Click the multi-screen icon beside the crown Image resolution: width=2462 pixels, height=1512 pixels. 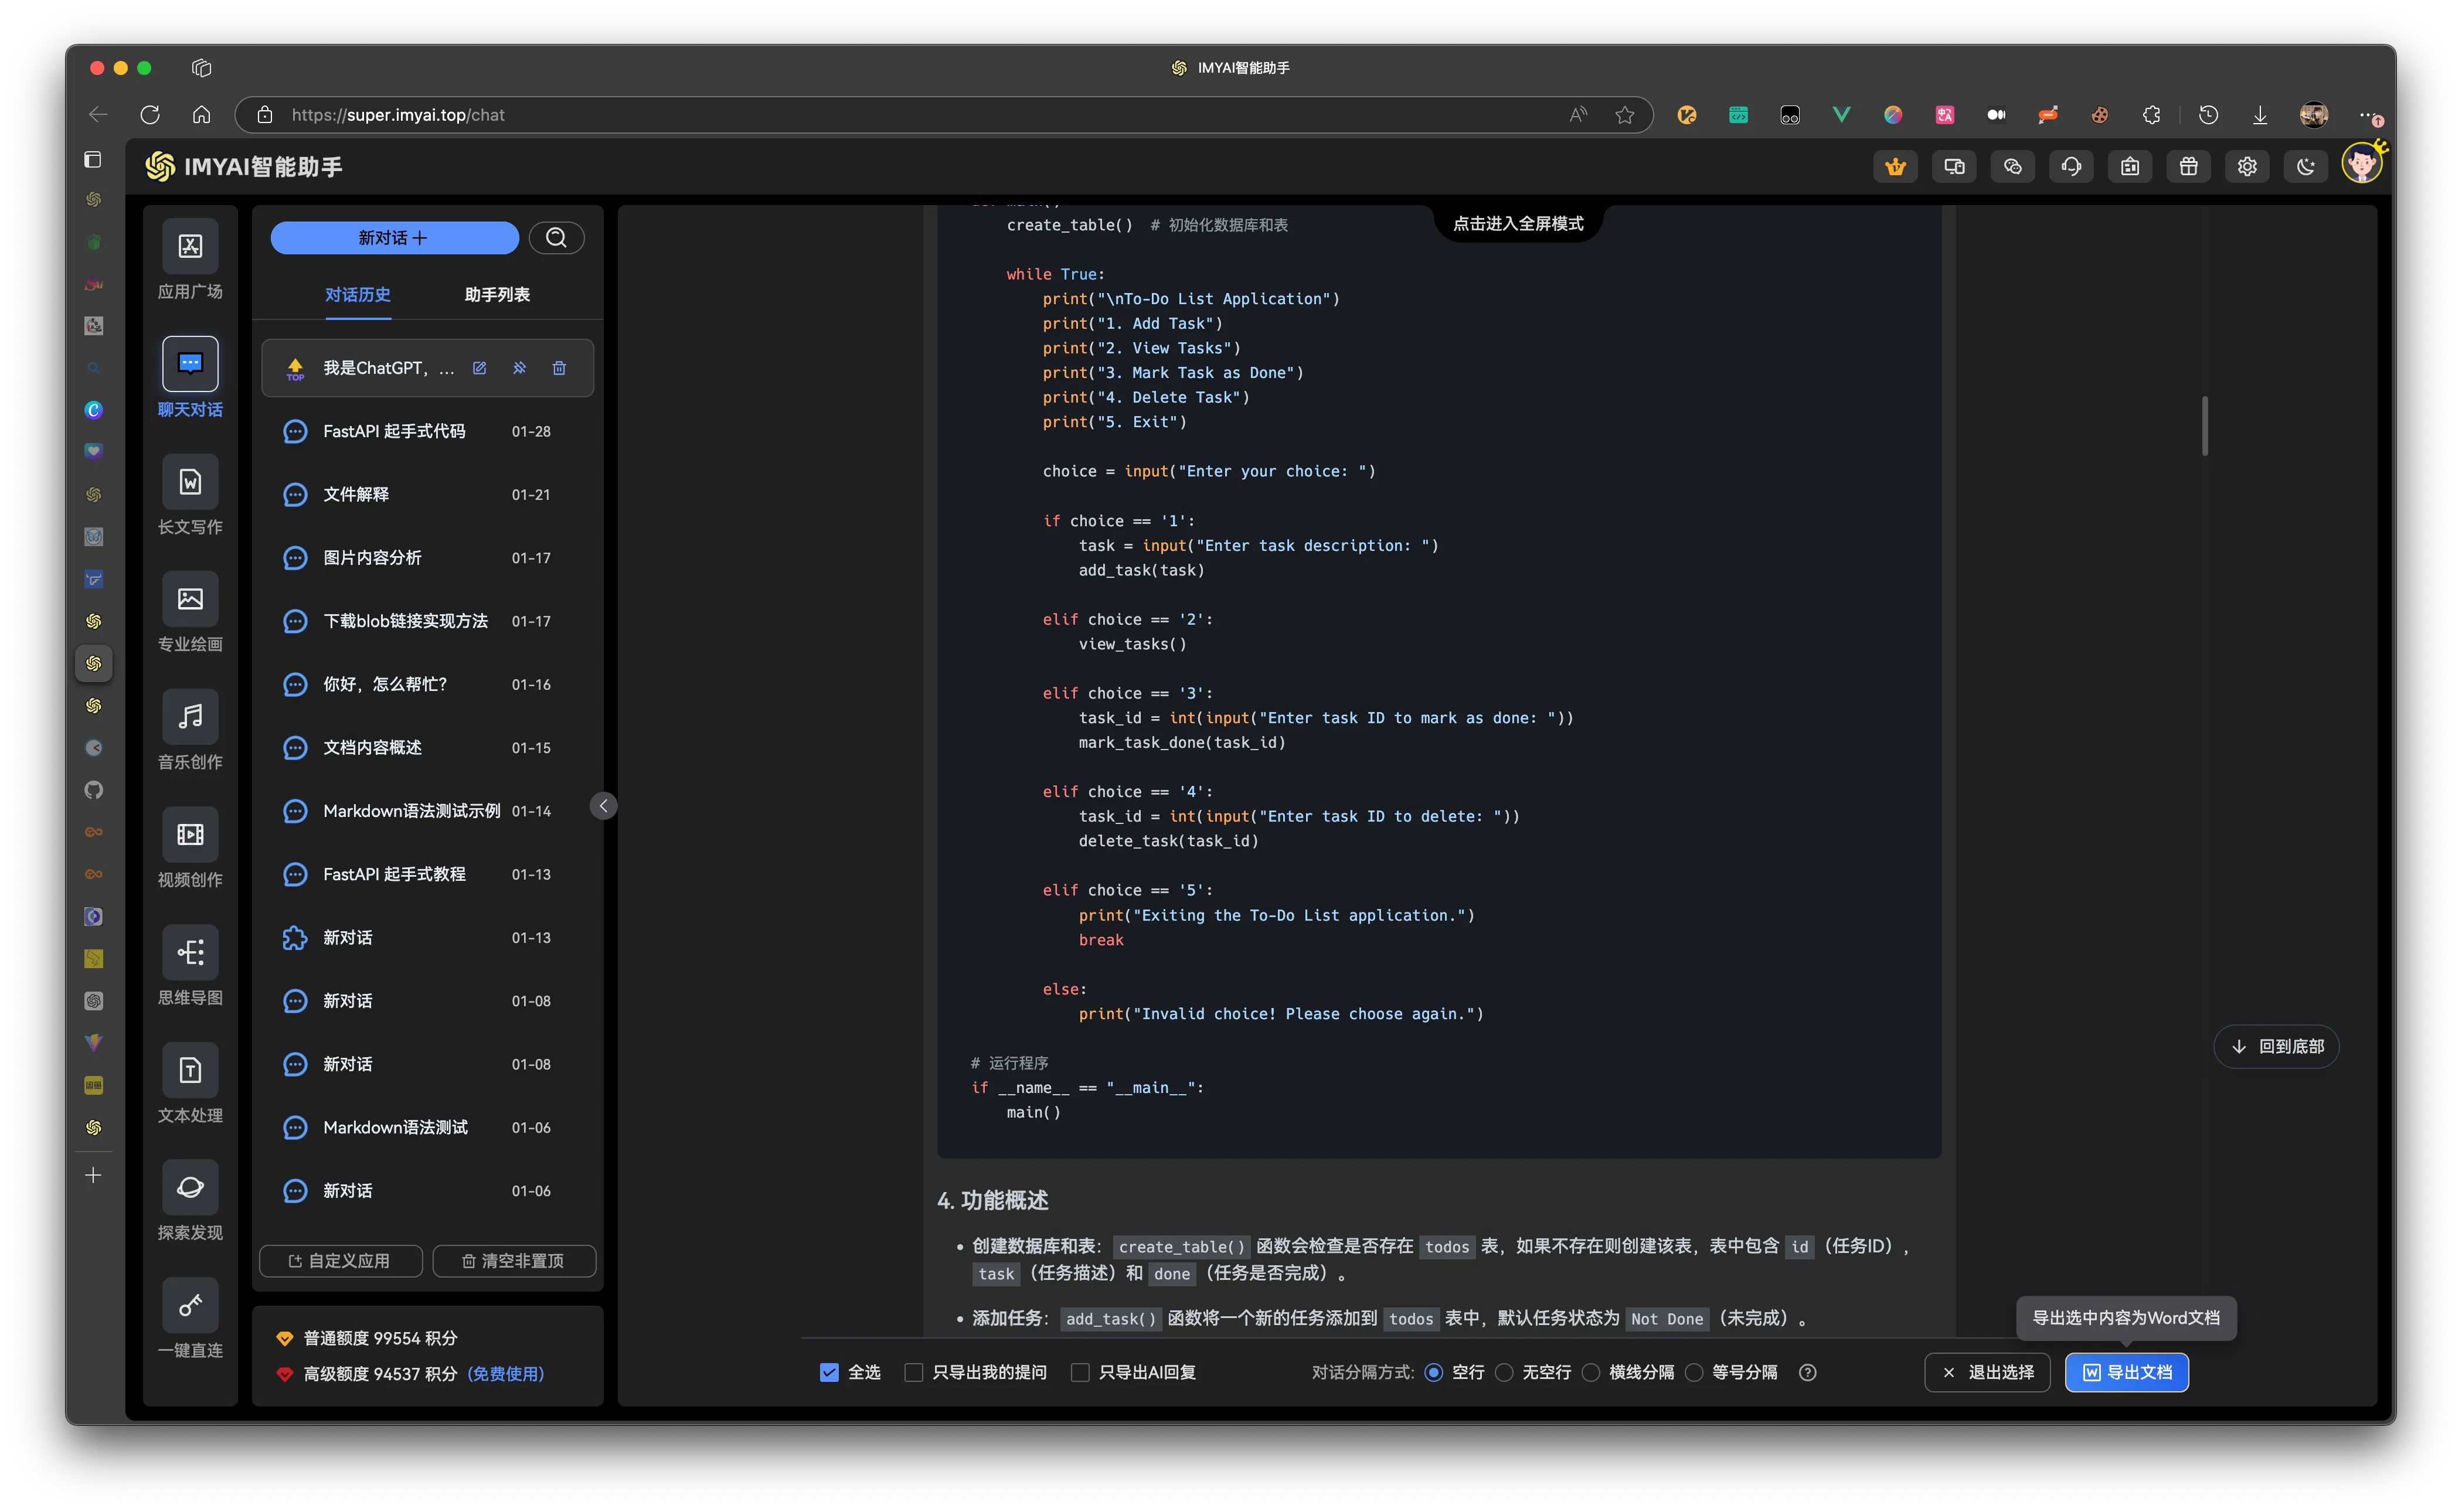point(1954,167)
